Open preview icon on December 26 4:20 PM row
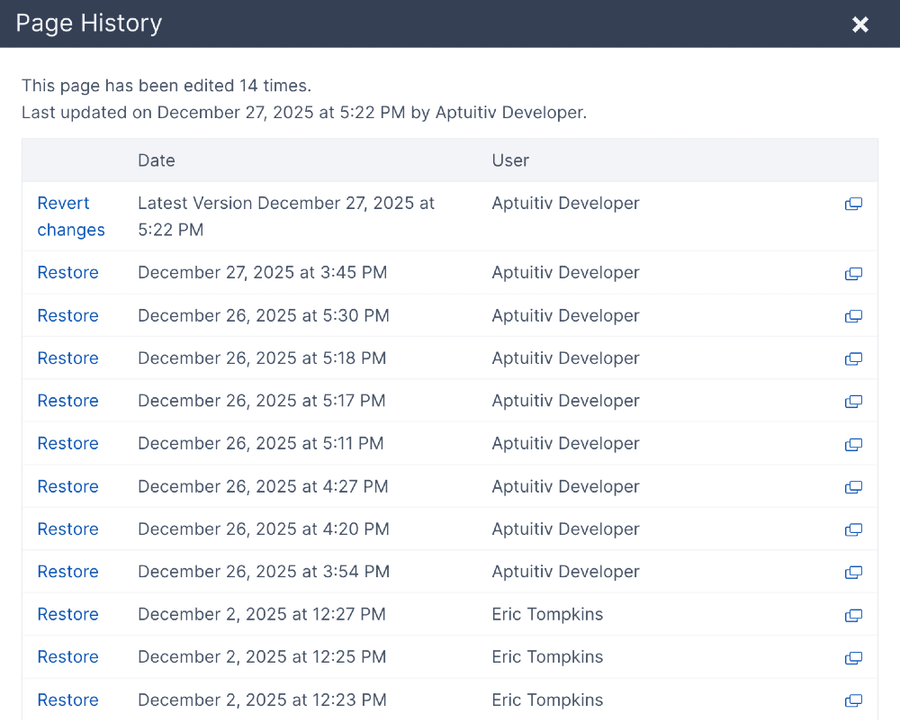The height and width of the screenshot is (720, 900). (853, 530)
